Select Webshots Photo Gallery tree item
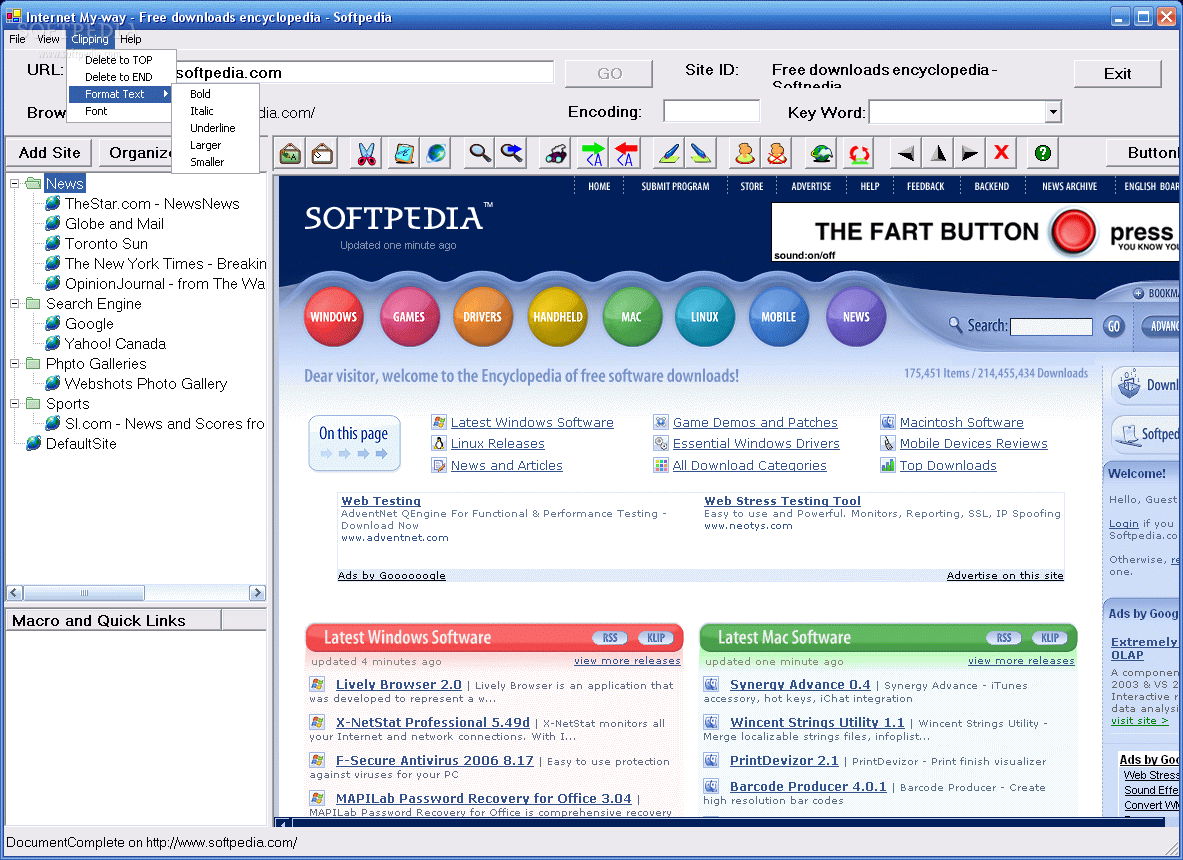This screenshot has width=1183, height=860. point(146,383)
